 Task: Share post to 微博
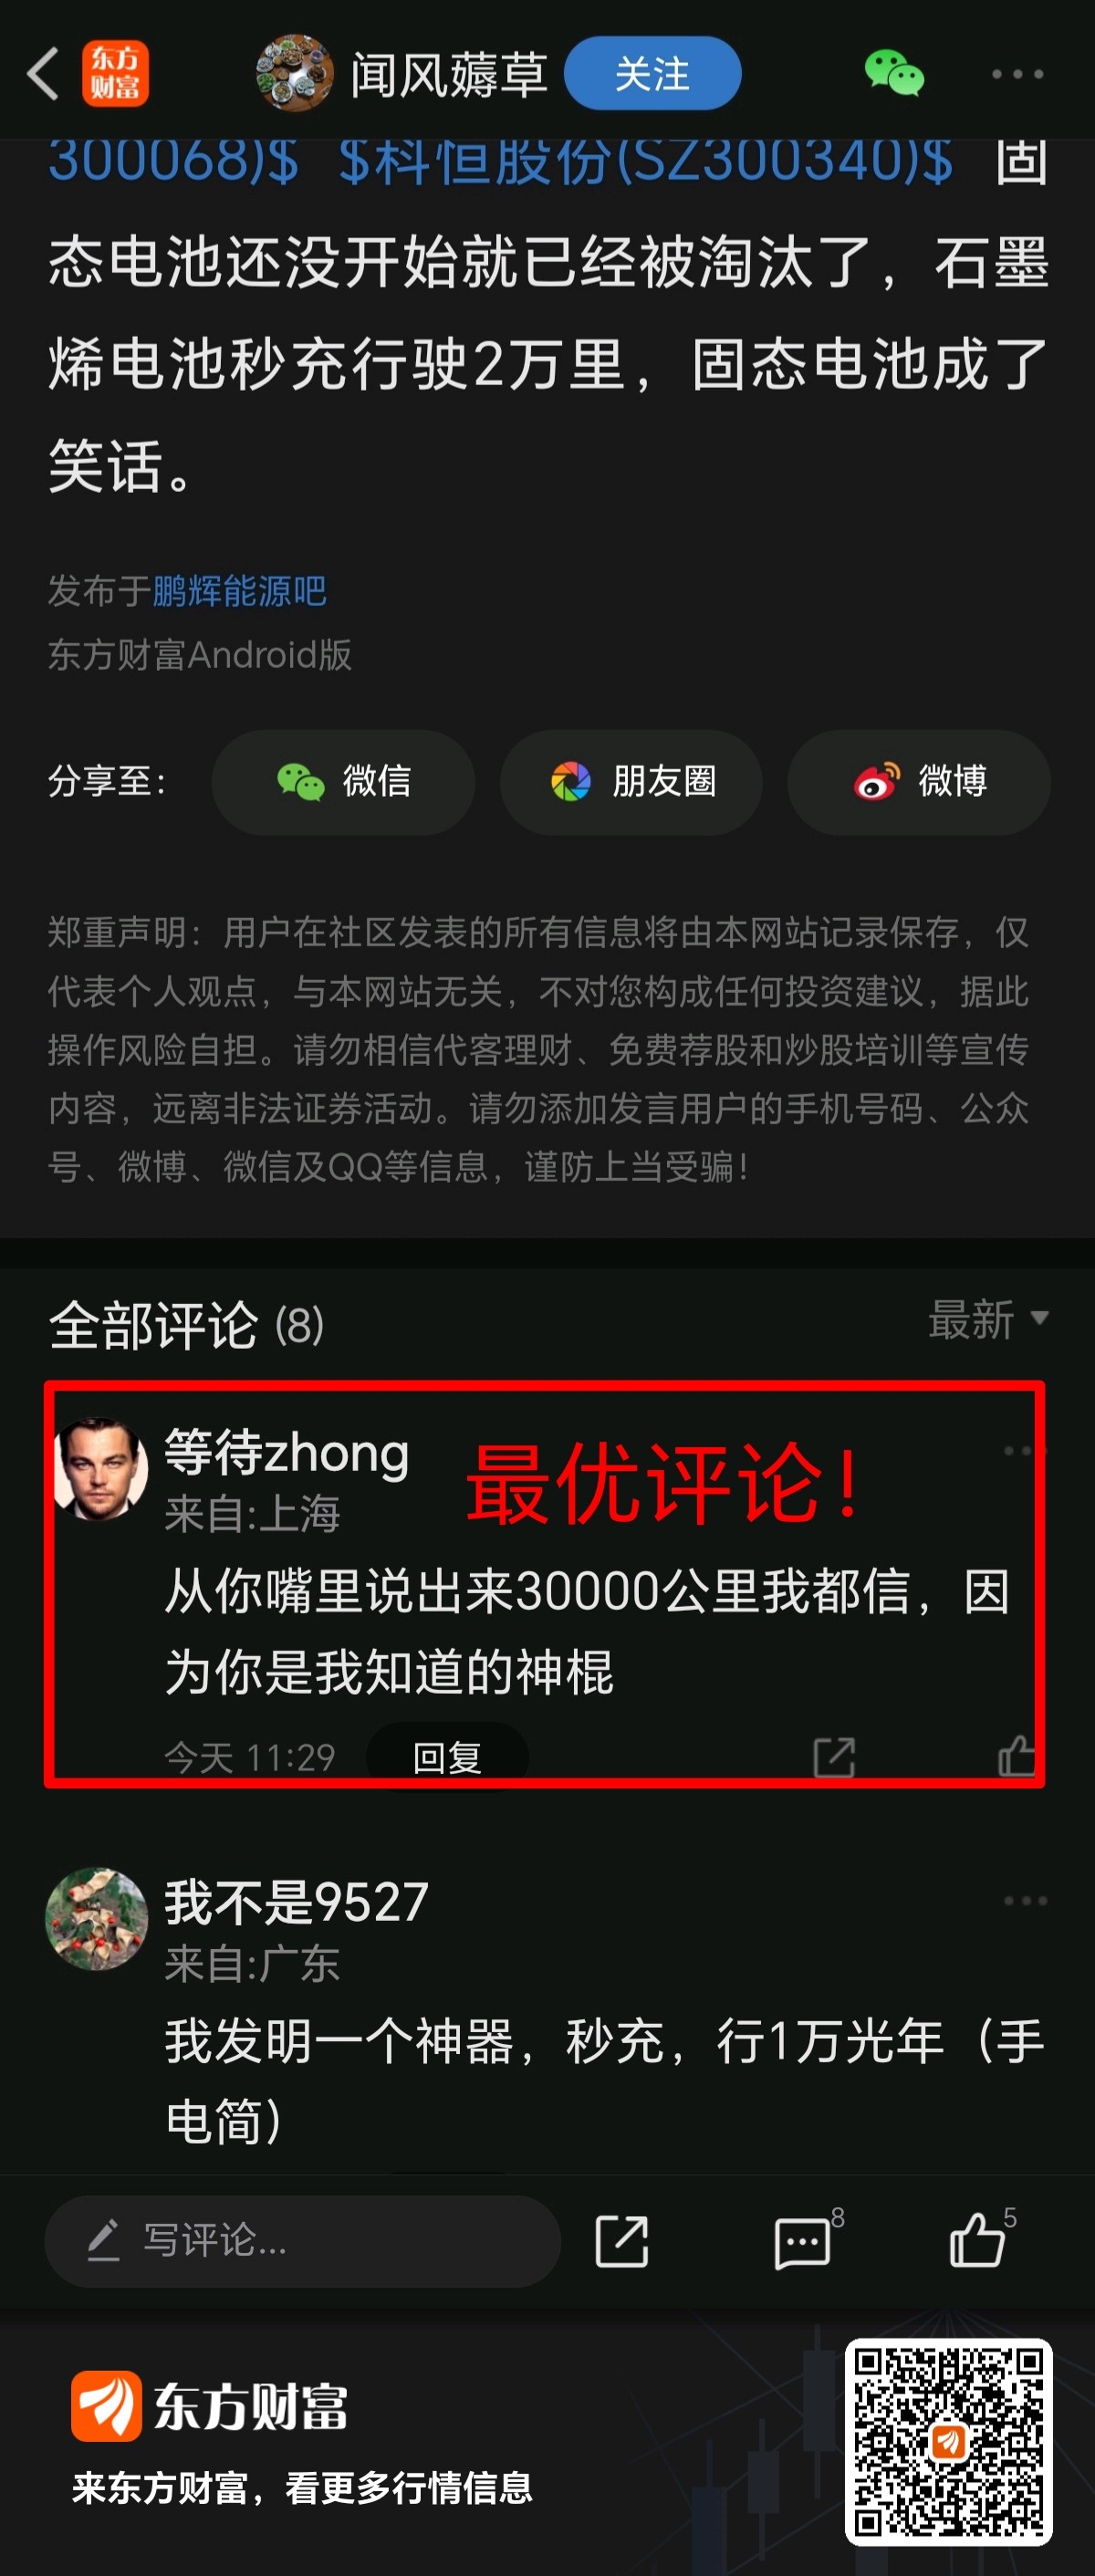919,782
